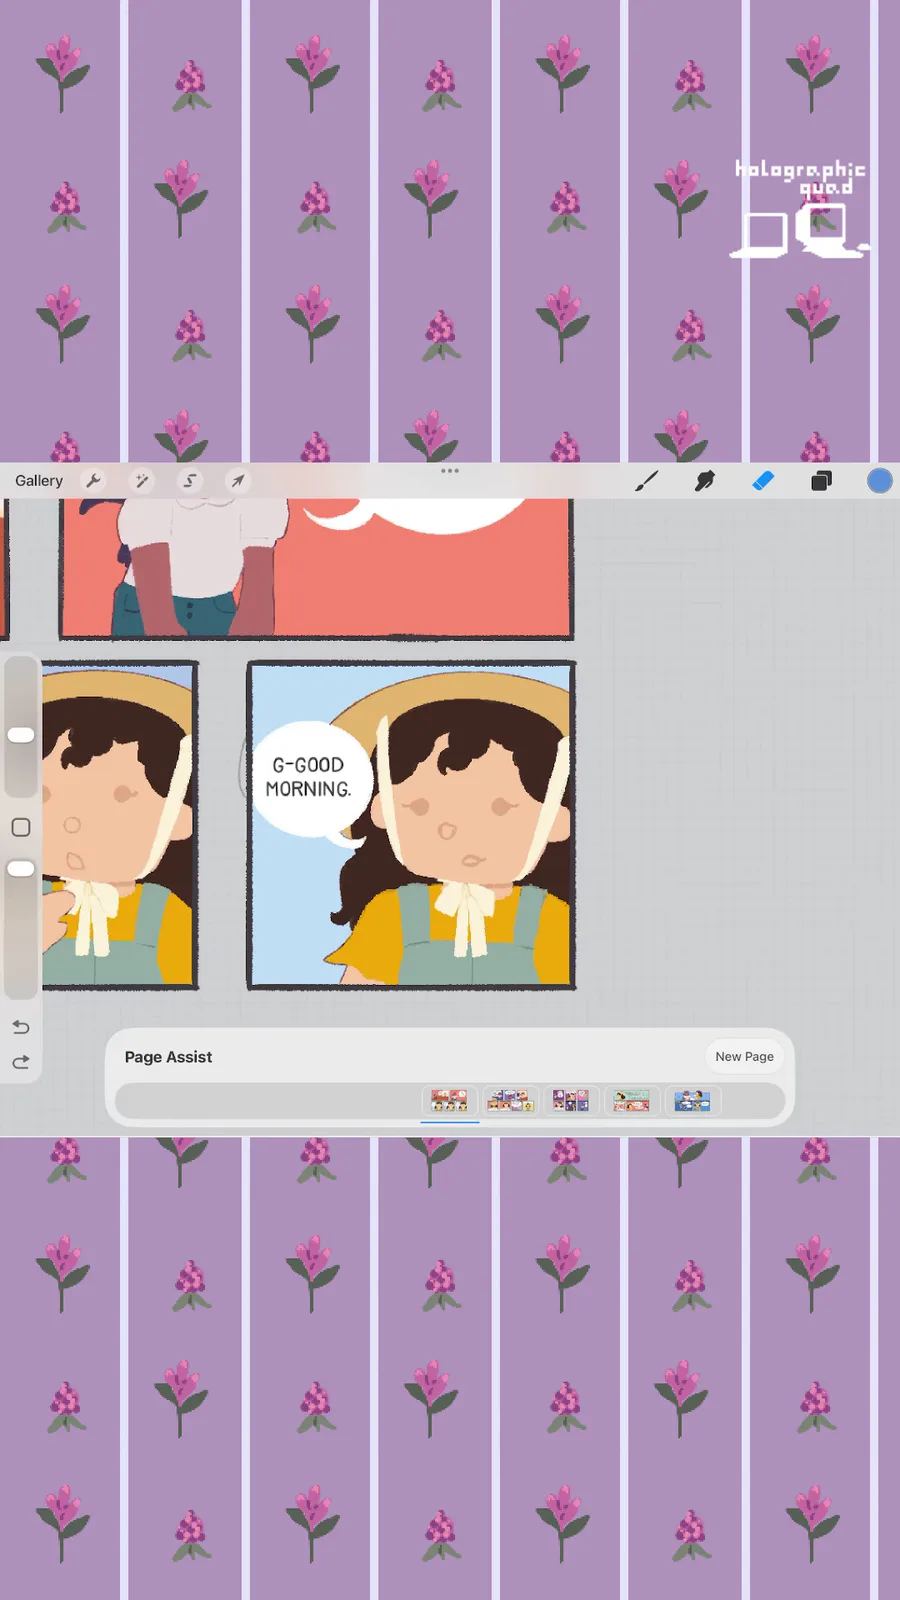Viewport: 900px width, 1600px height.
Task: Create a New Page in Page Assist
Action: click(744, 1056)
